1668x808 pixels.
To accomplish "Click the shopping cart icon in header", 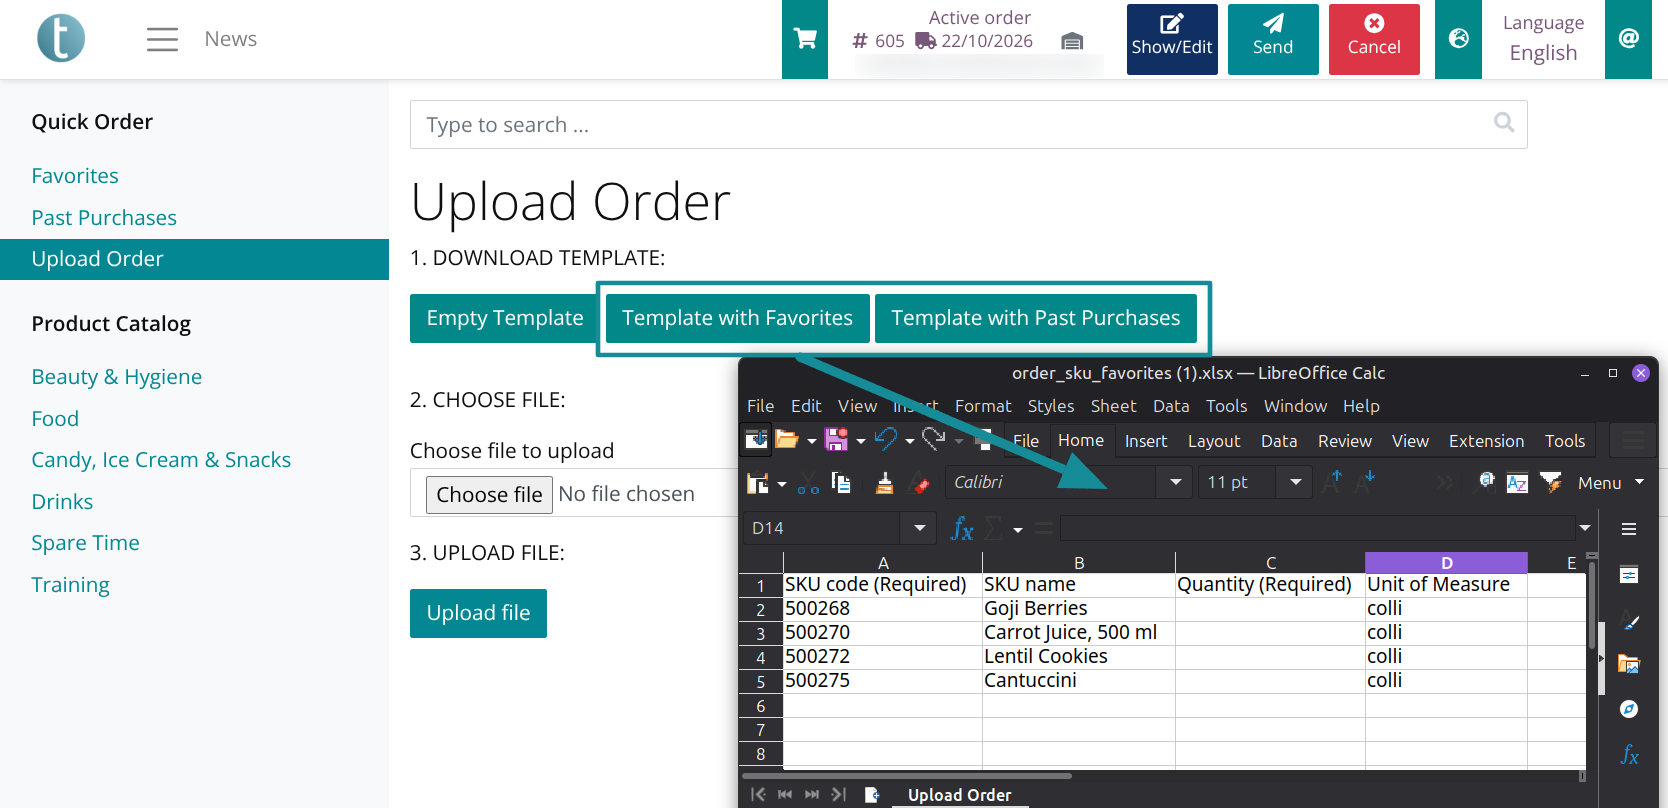I will pyautogui.click(x=805, y=39).
